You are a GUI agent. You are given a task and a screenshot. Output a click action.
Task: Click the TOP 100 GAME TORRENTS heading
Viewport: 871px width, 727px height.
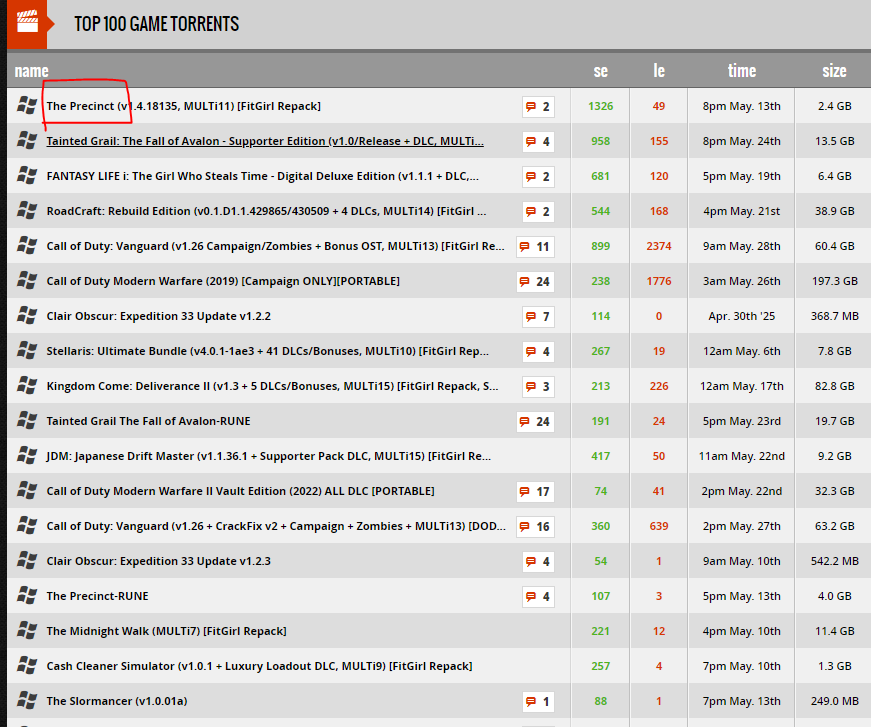click(x=157, y=24)
